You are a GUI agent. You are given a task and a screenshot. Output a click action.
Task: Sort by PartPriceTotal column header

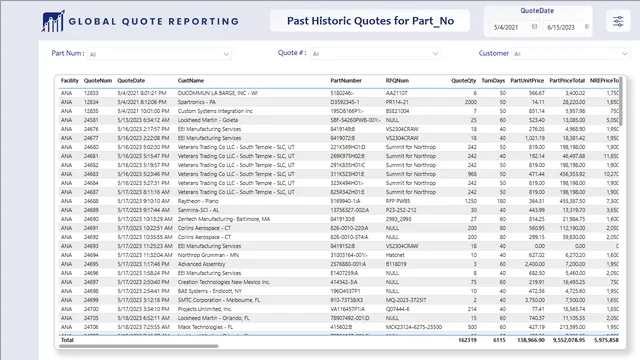(567, 81)
